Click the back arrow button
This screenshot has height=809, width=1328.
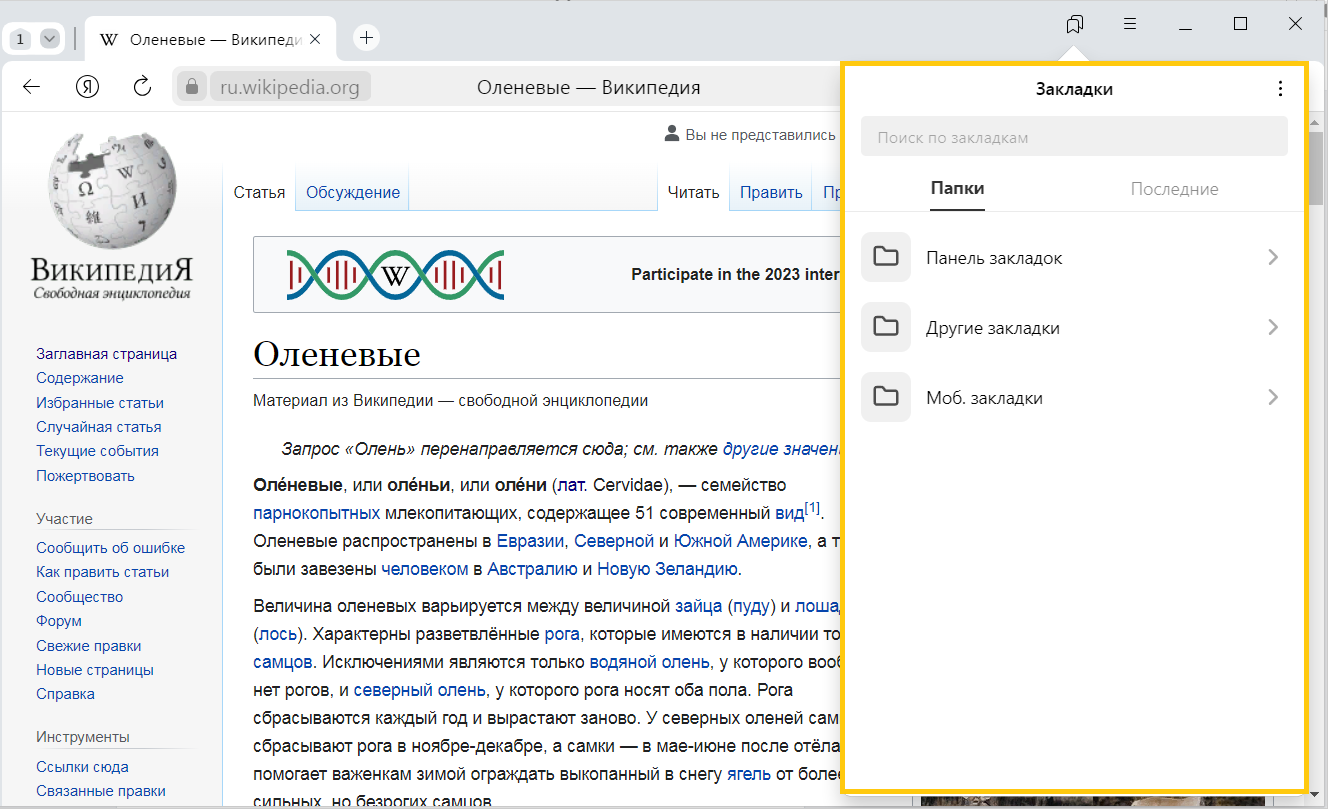coord(31,87)
